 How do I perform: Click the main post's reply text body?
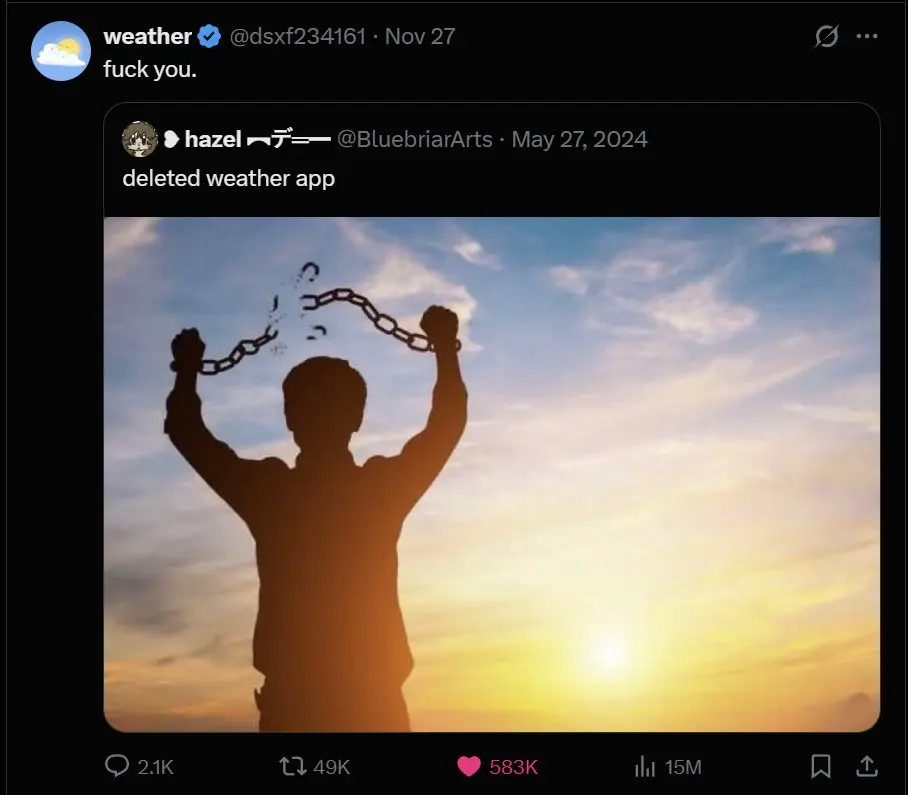(150, 71)
